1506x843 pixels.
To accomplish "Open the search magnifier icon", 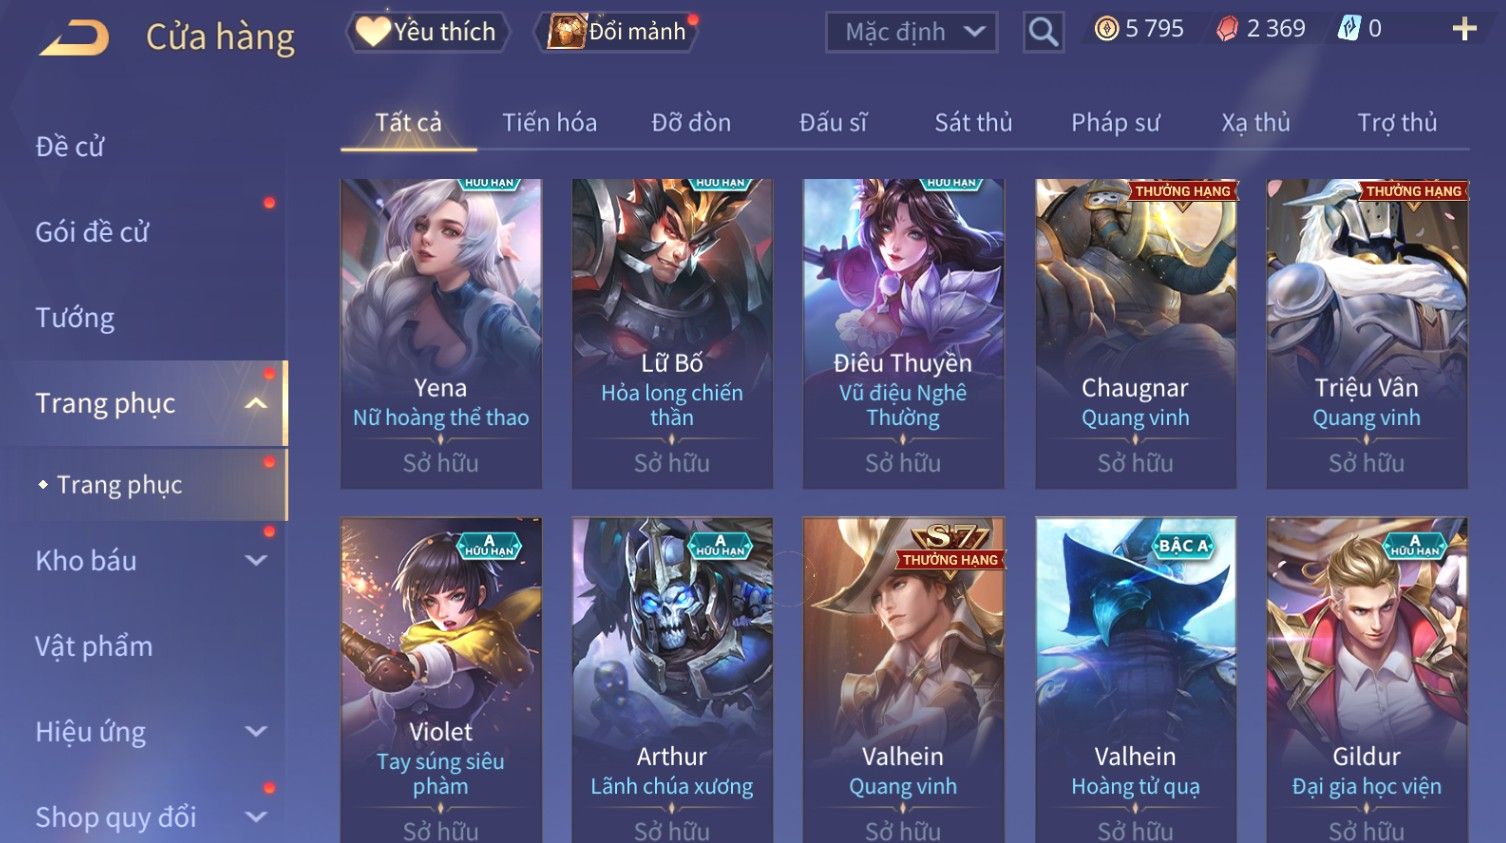I will point(1043,32).
